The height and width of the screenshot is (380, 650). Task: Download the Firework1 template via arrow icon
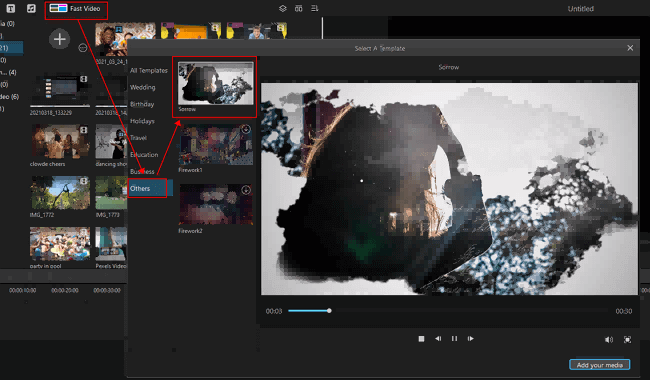point(246,129)
